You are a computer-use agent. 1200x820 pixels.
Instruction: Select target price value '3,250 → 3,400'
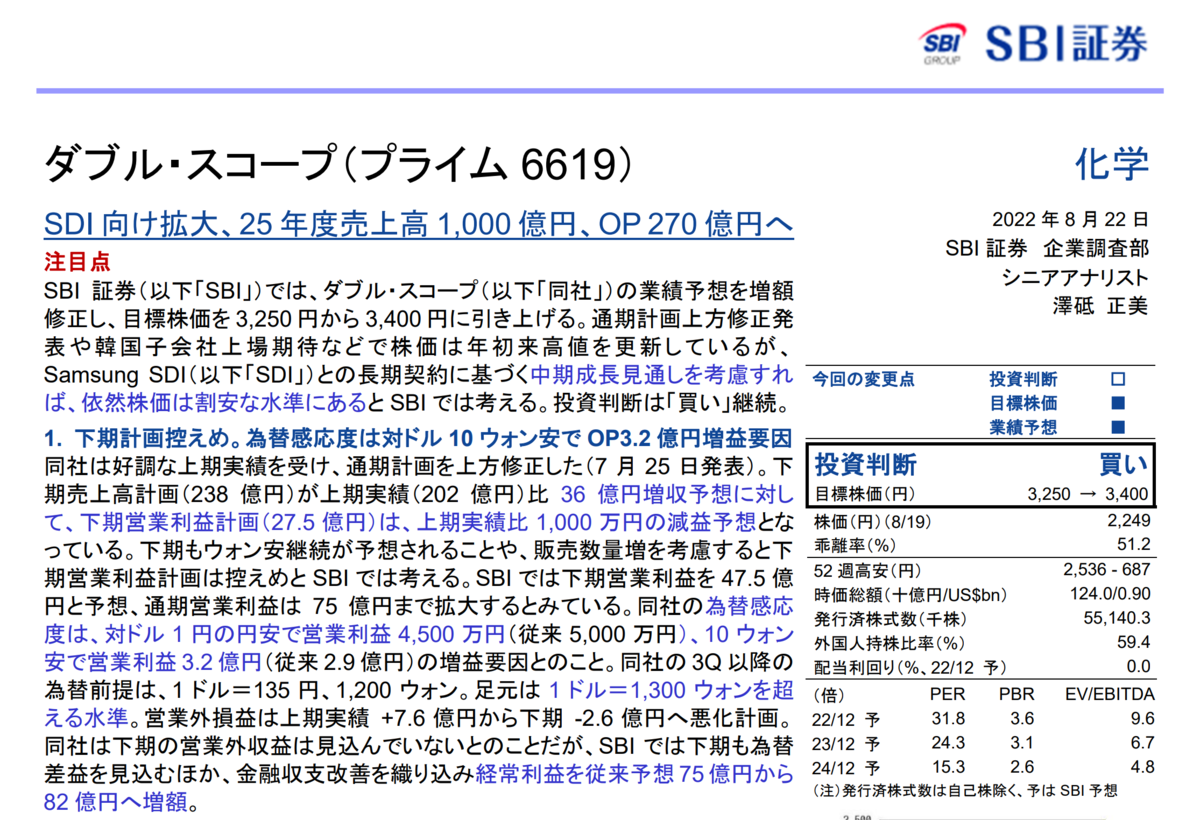[x=1088, y=494]
